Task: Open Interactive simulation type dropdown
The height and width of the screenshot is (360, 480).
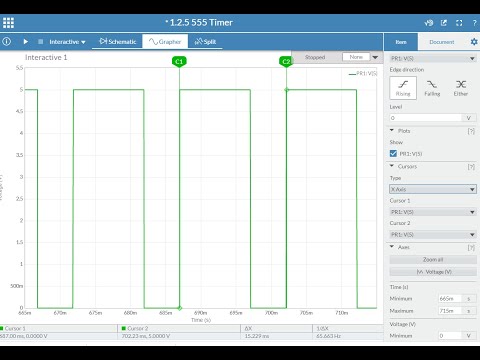Action: (x=67, y=42)
